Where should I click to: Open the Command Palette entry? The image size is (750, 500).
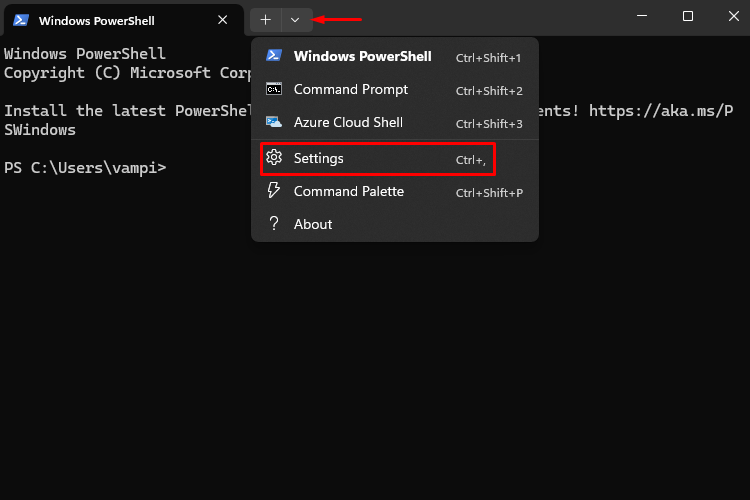pyautogui.click(x=395, y=191)
